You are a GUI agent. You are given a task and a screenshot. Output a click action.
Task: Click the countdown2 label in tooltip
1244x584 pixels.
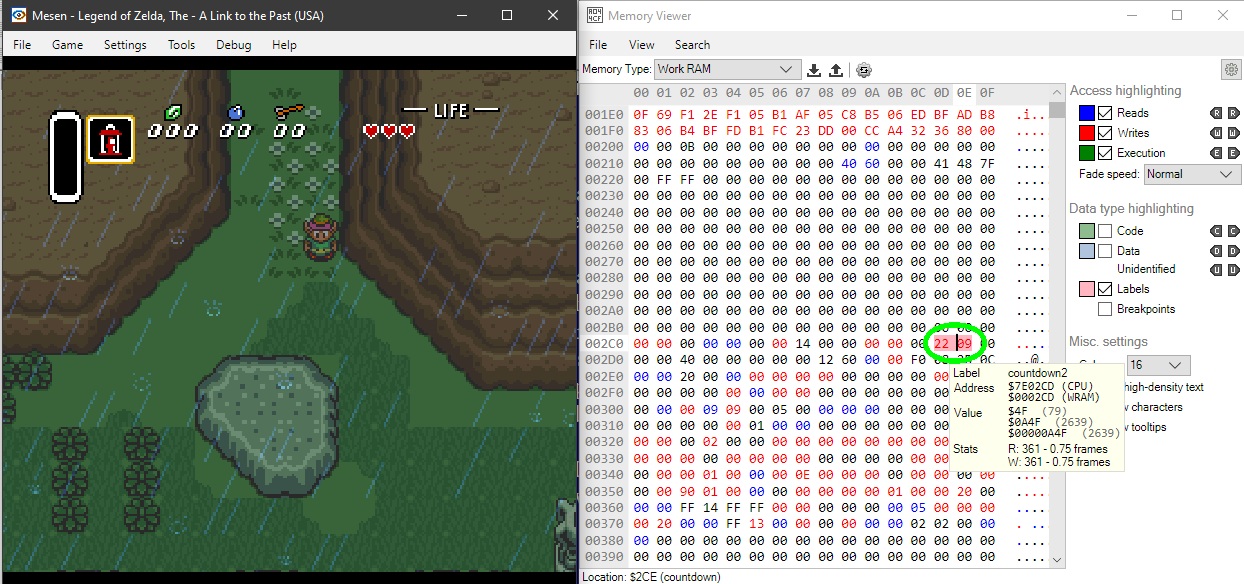(1040, 373)
